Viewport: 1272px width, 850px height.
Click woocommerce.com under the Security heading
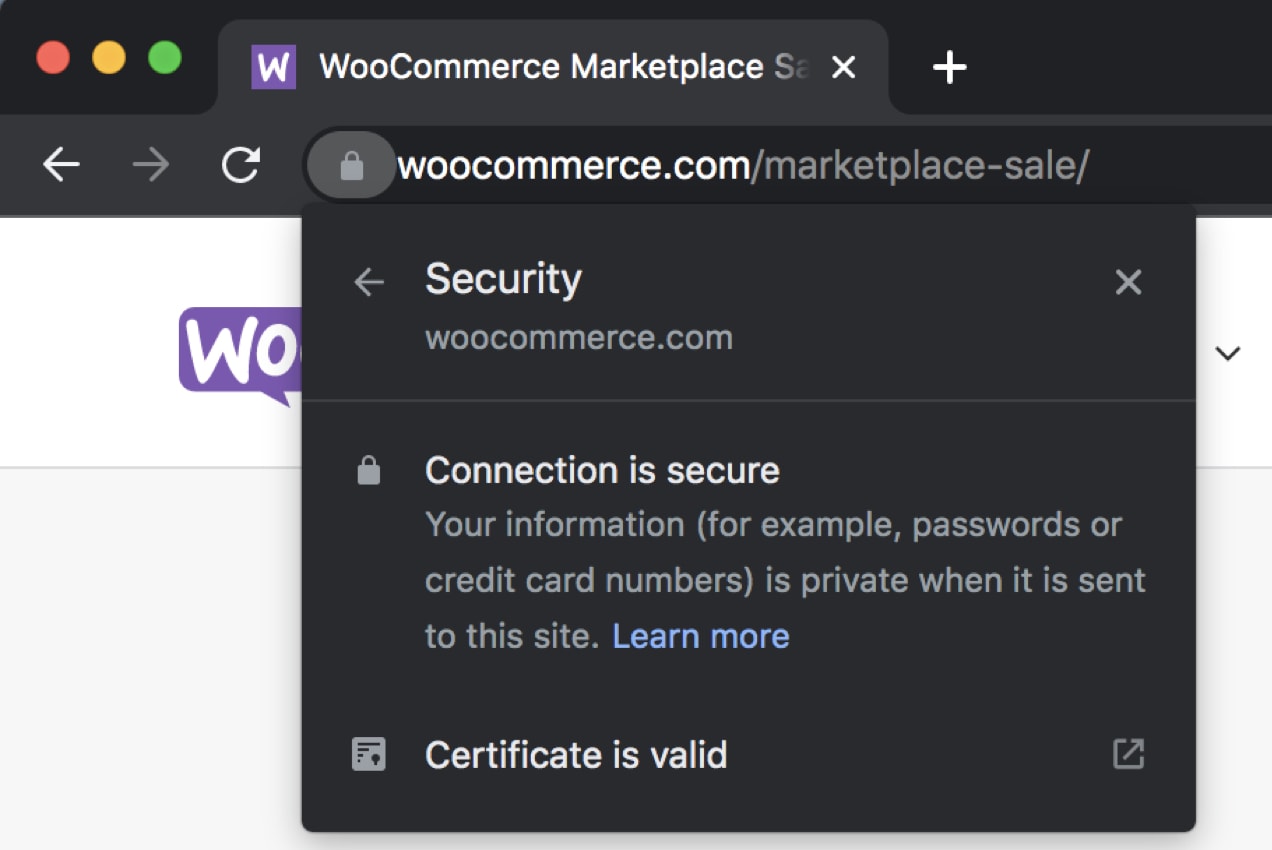579,337
